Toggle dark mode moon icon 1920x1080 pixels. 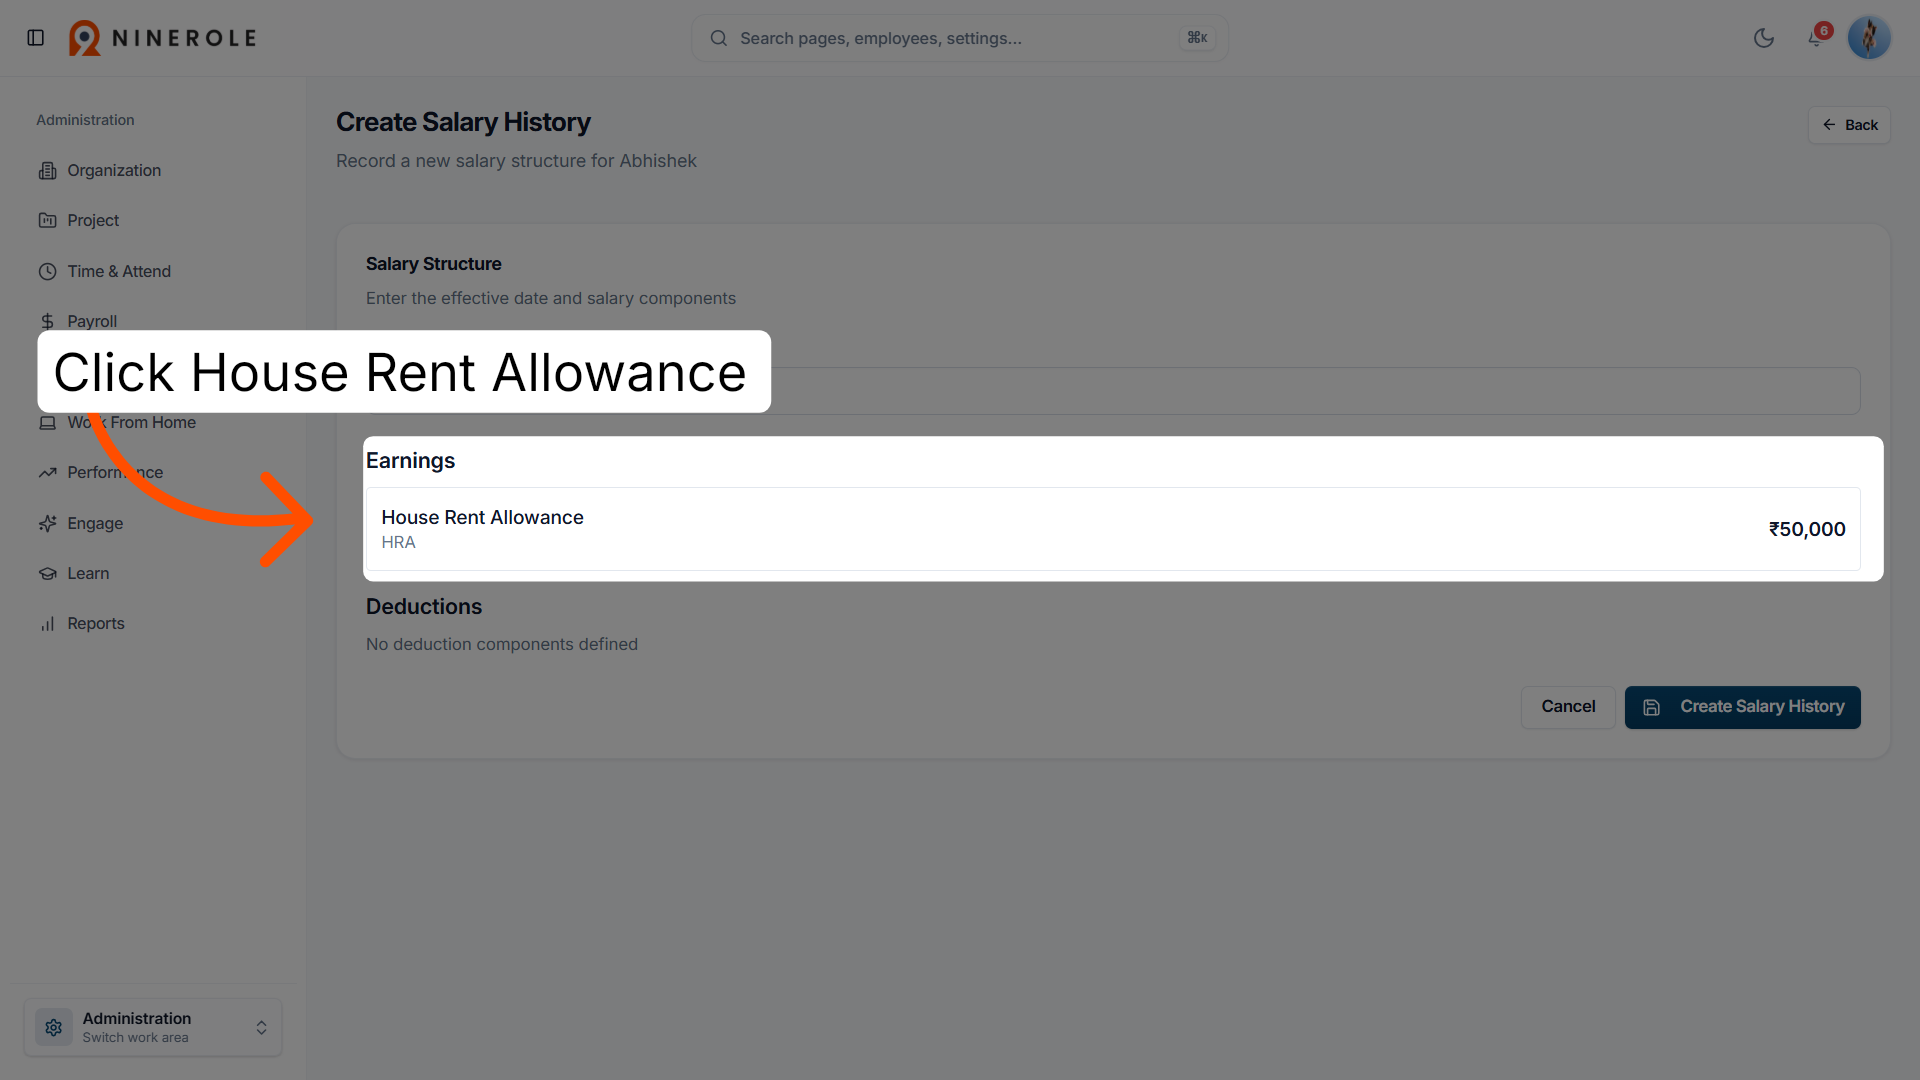tap(1764, 38)
